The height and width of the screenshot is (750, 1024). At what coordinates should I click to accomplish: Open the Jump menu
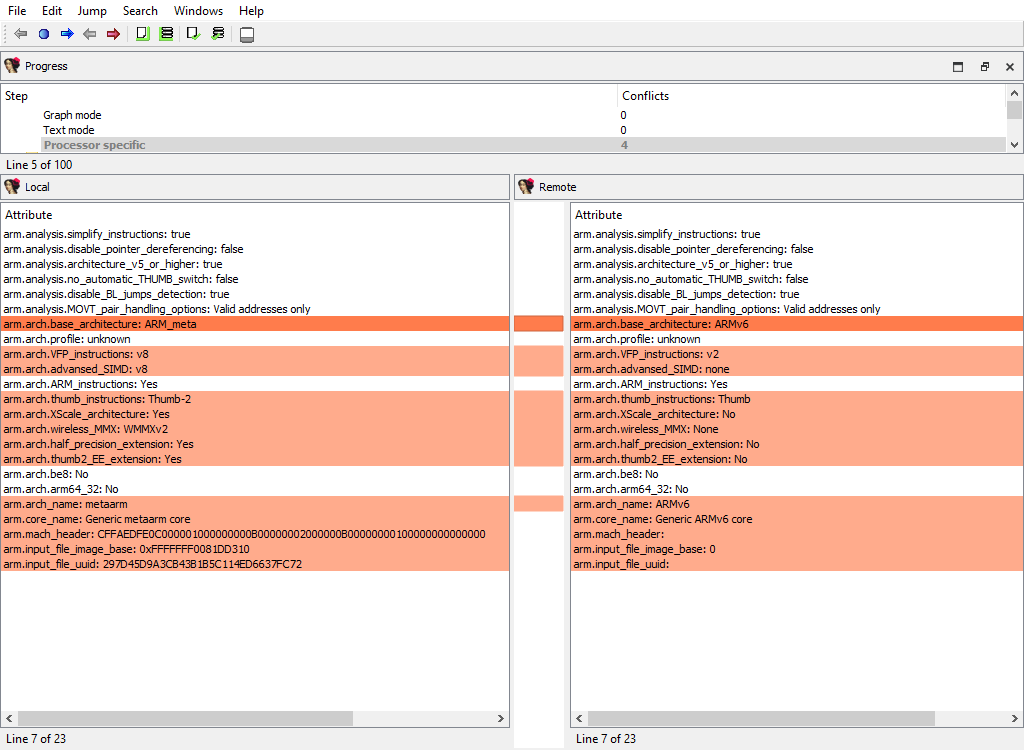[92, 11]
